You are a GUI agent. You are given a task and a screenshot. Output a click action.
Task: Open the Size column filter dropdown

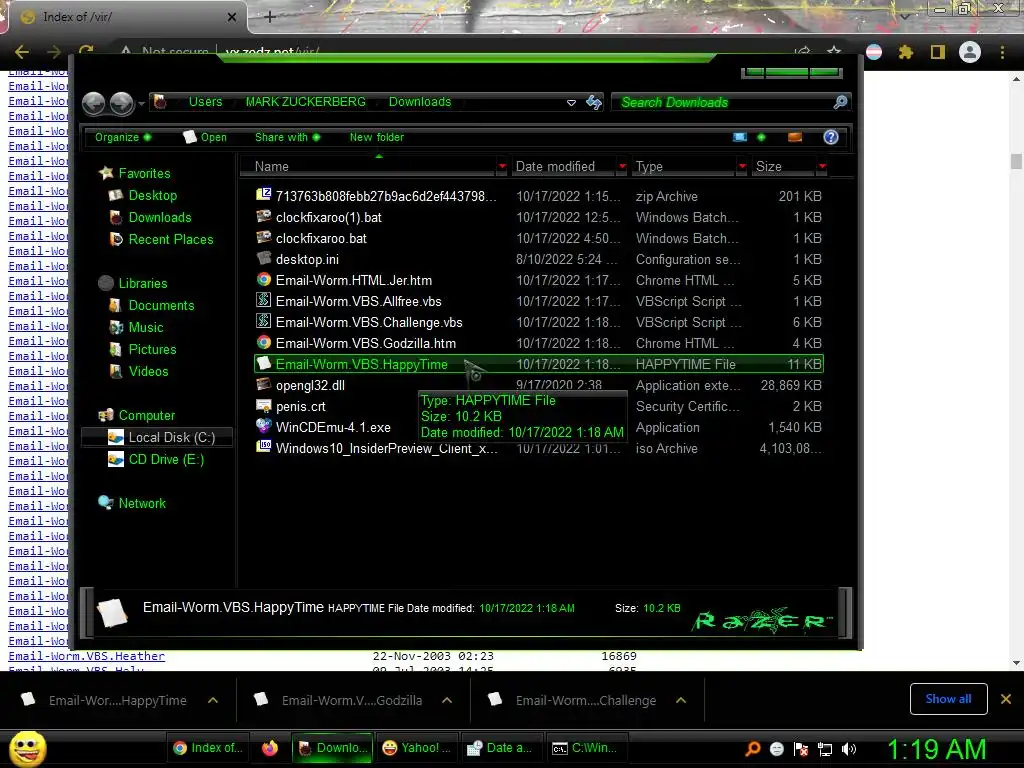pyautogui.click(x=822, y=167)
